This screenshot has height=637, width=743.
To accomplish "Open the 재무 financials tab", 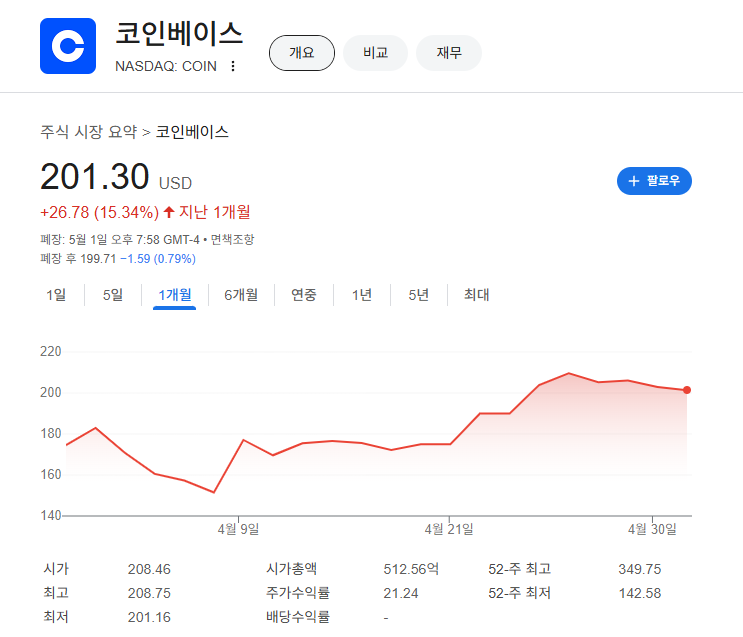I will [x=449, y=53].
